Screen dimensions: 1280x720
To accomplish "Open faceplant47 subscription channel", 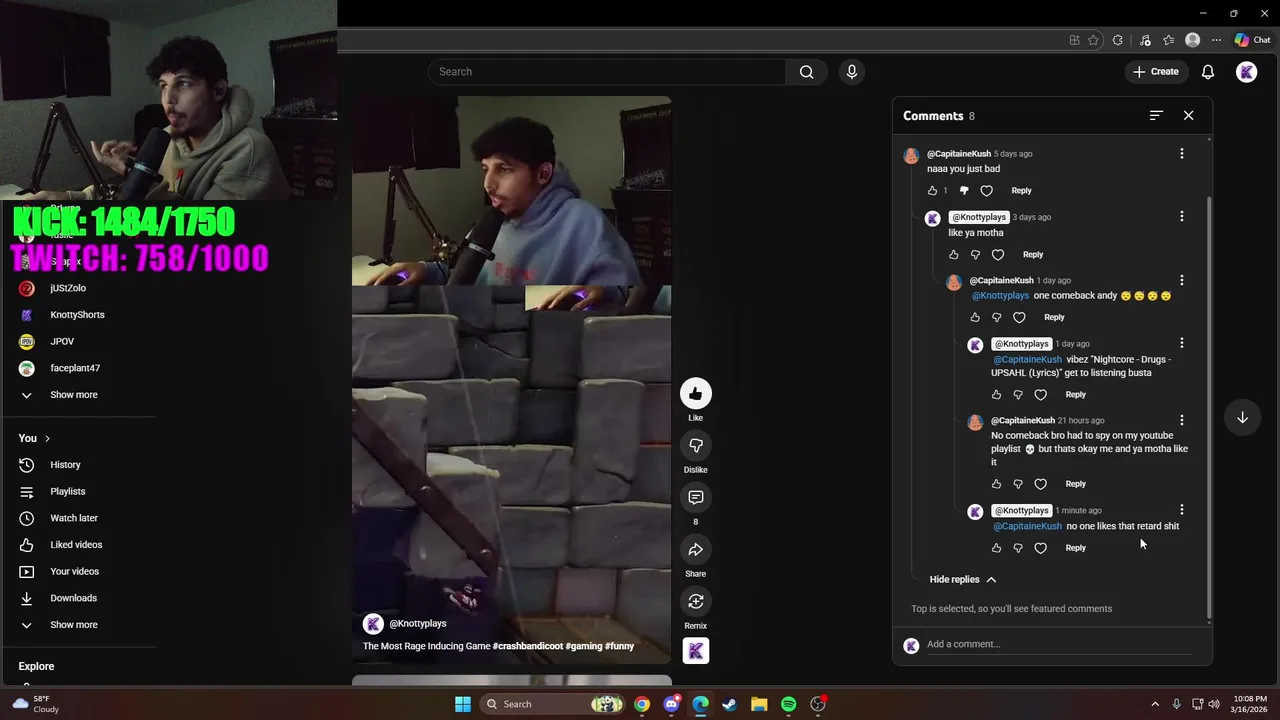I will coord(75,368).
